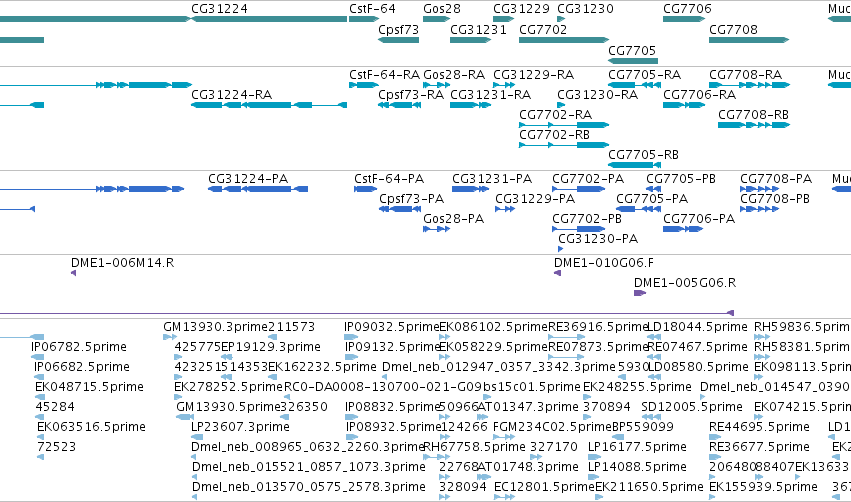This screenshot has width=851, height=502.
Task: Click the CstF-64-PA protein label
Action: [389, 179]
